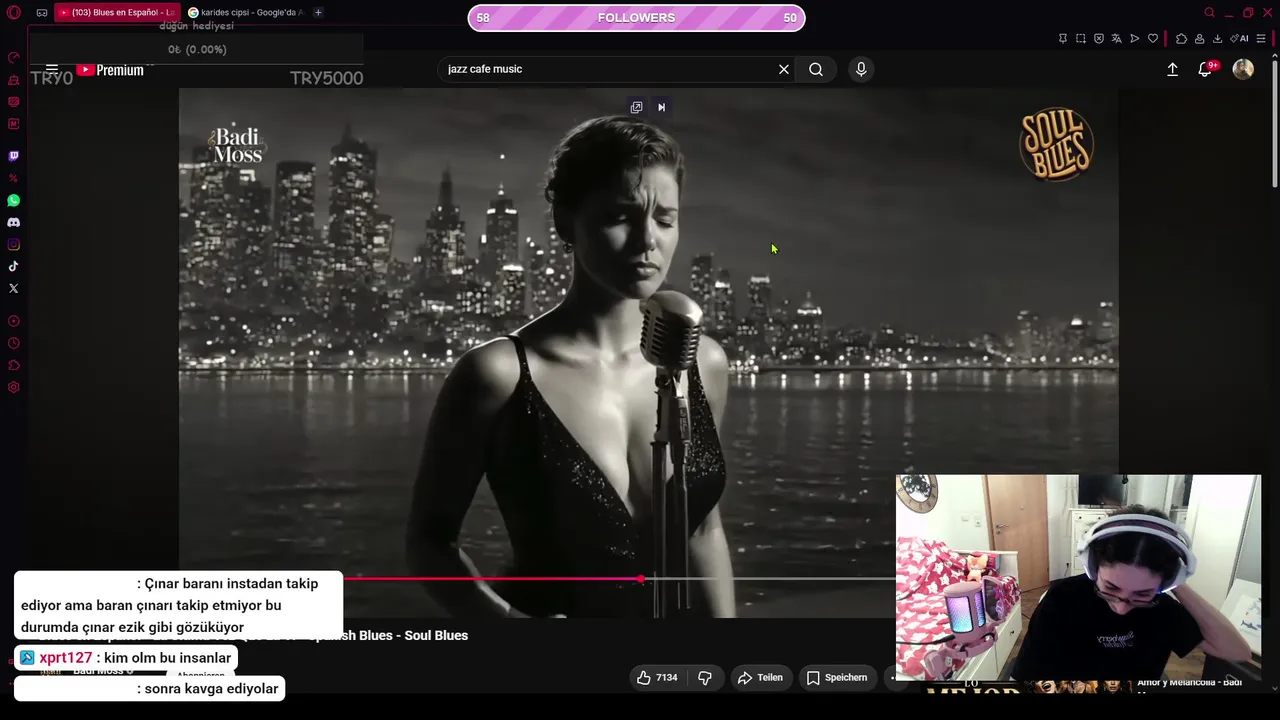Image resolution: width=1280 pixels, height=720 pixels.
Task: Open the deals percent icon in sidebar
Action: pos(14,178)
